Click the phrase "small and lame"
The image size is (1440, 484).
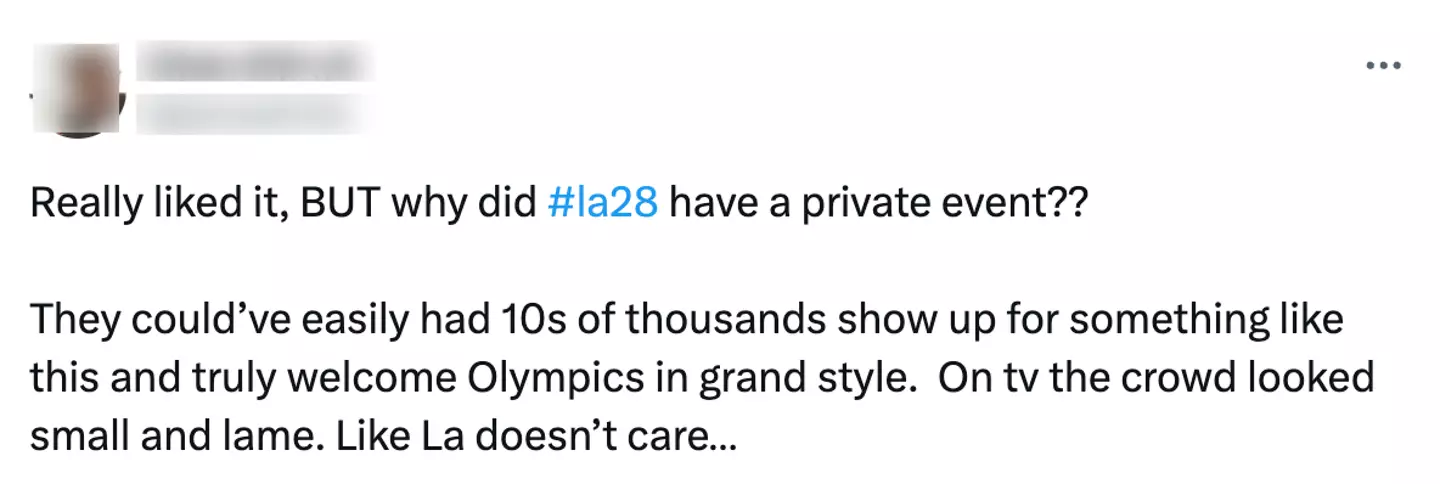[x=149, y=438]
